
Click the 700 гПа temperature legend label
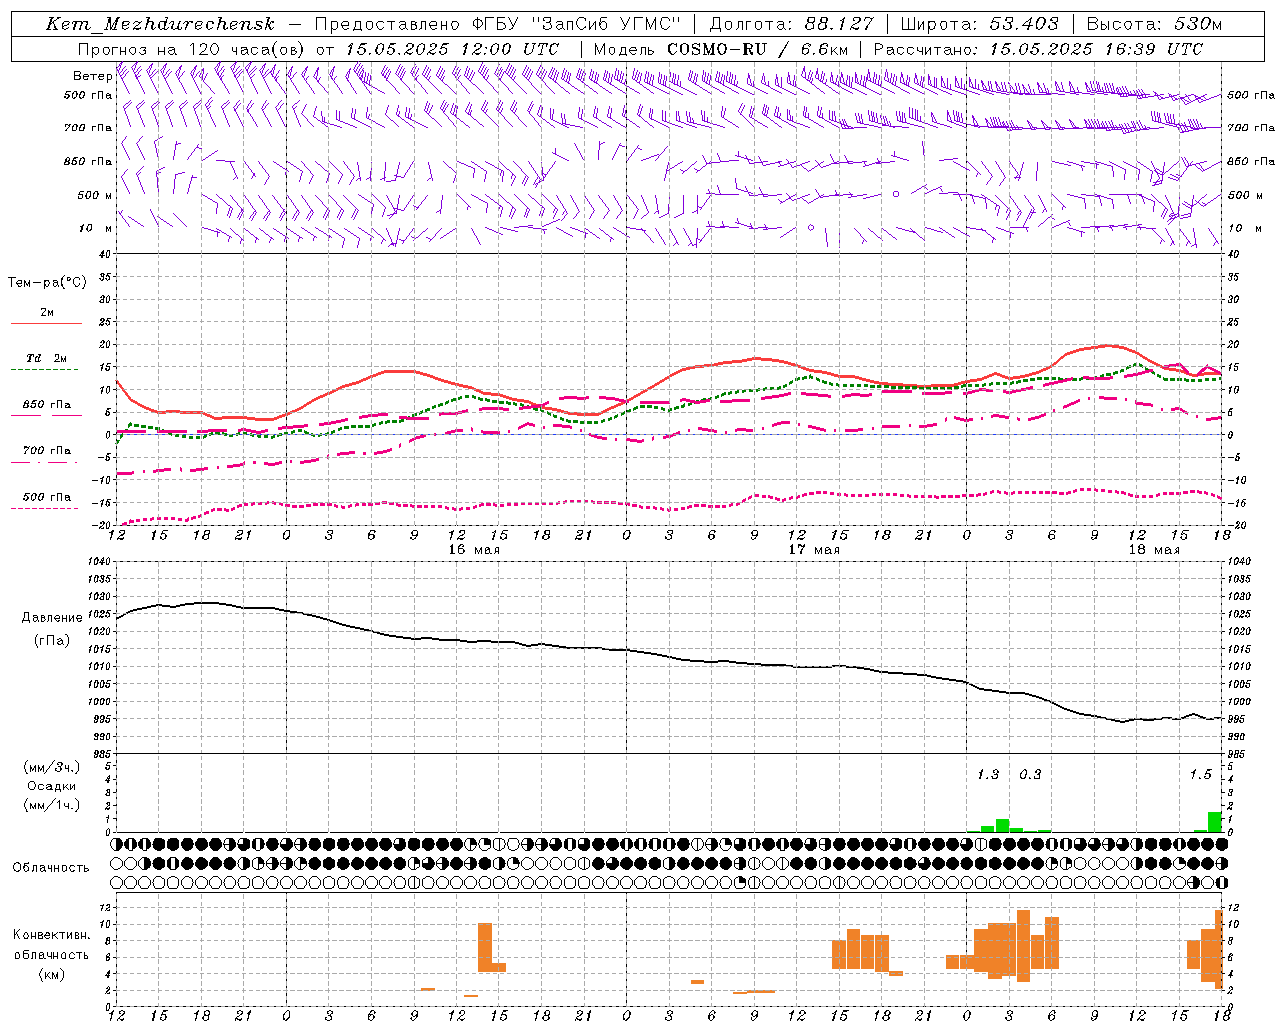(x=47, y=451)
